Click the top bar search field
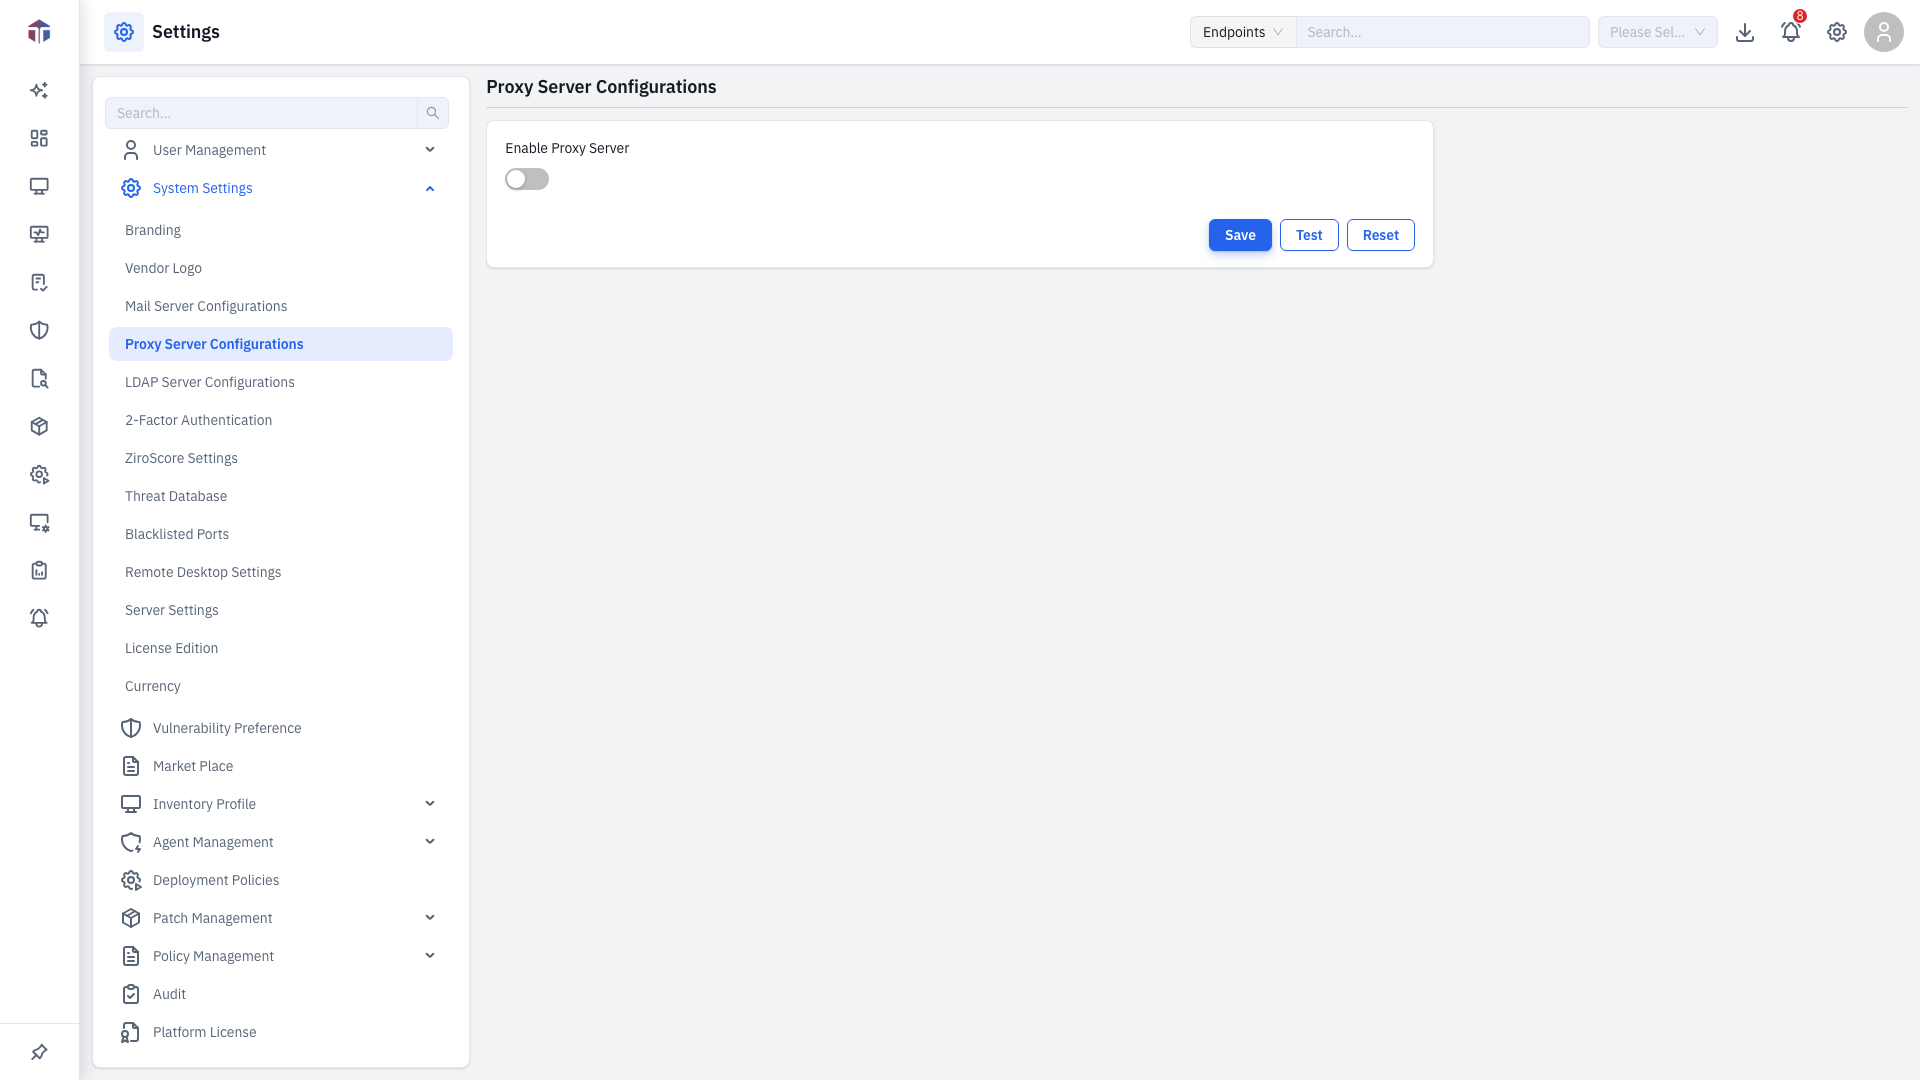The height and width of the screenshot is (1080, 1920). click(1442, 32)
